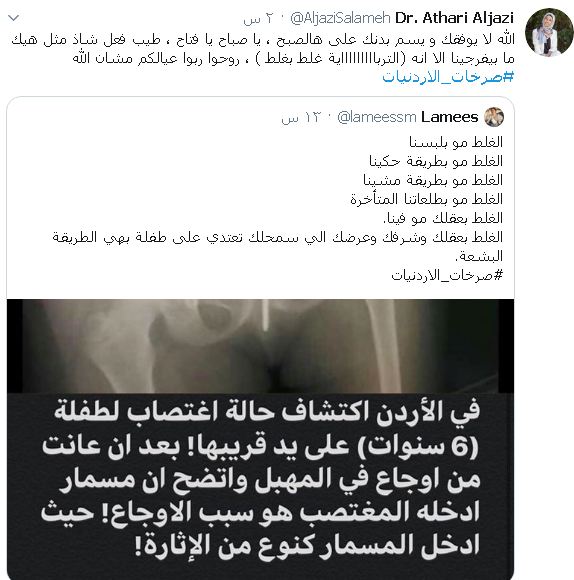The width and height of the screenshot is (574, 580).
Task: Click the caption line starting with (6 سنوات)
Action: (260, 446)
